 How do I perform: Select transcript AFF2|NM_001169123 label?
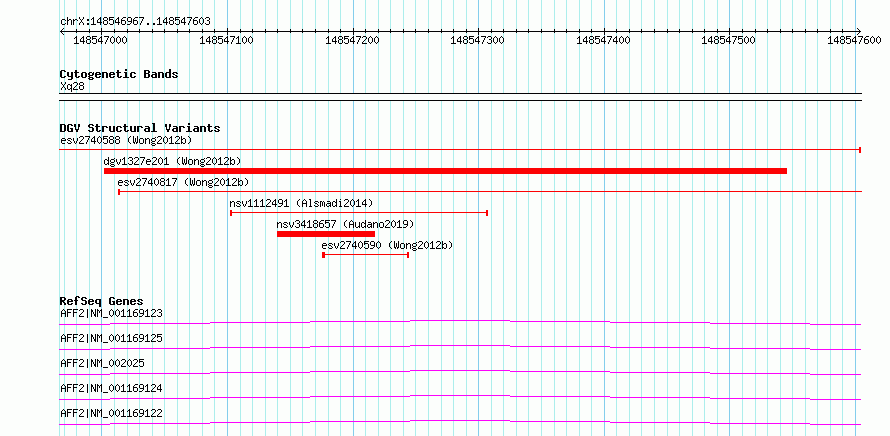(111, 313)
